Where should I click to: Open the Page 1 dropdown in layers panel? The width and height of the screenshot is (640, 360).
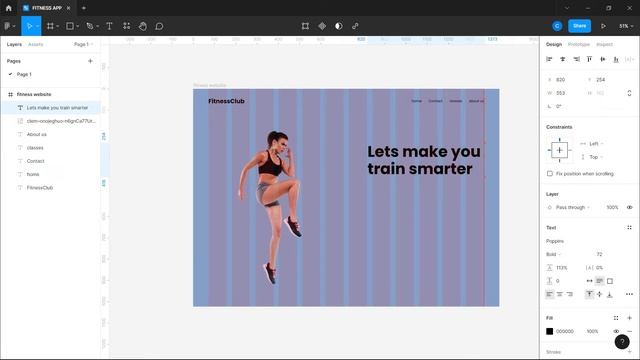[x=84, y=44]
